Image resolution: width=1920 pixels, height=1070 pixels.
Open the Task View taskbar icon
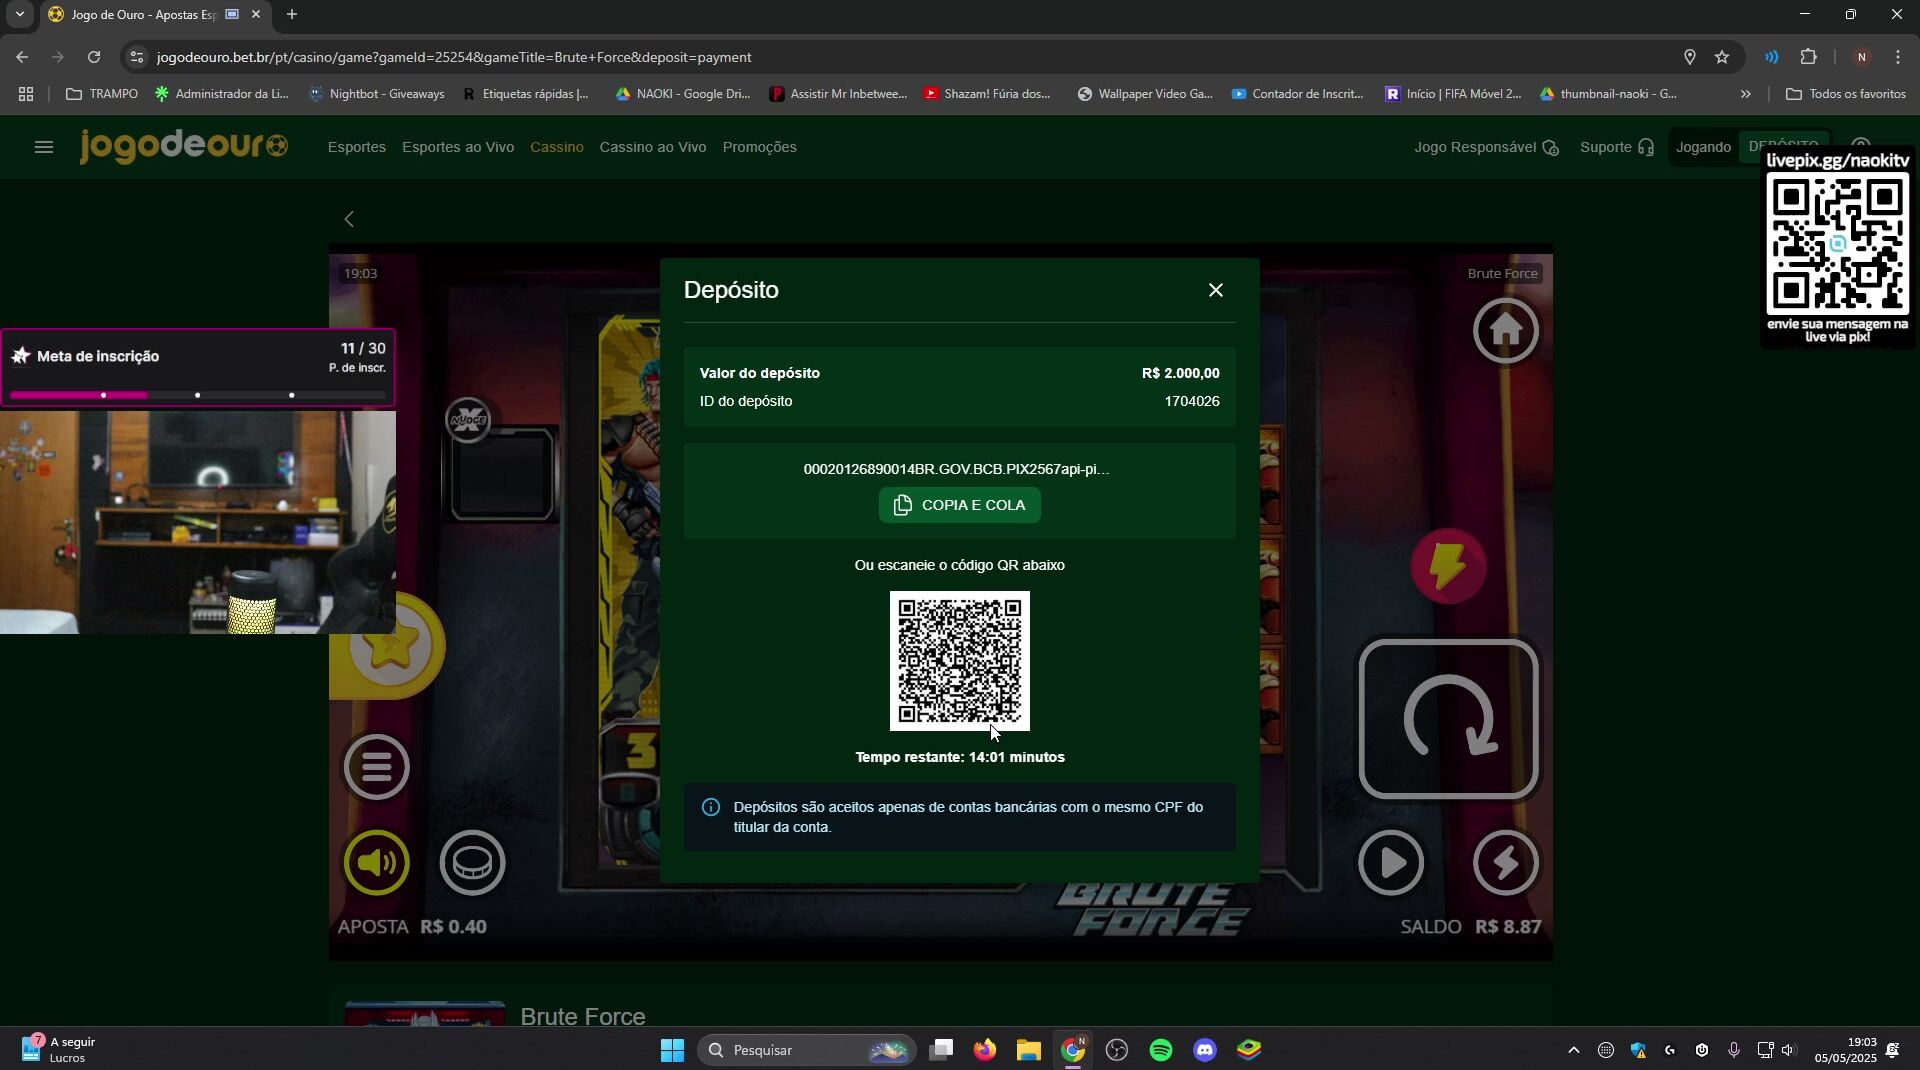coord(941,1050)
